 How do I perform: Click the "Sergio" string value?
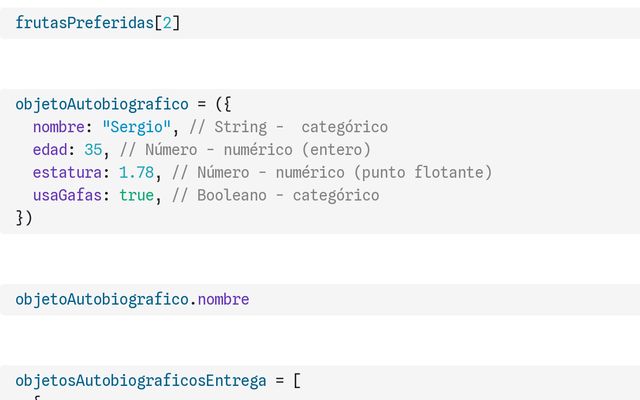pos(137,127)
